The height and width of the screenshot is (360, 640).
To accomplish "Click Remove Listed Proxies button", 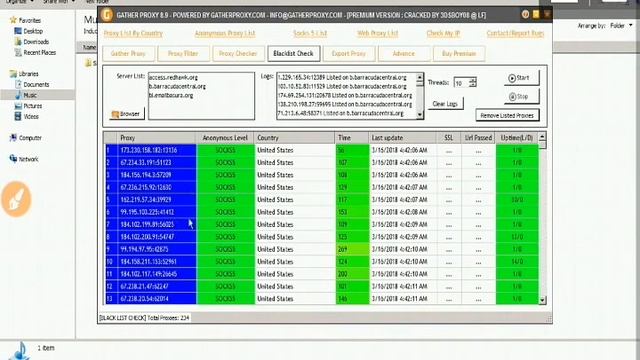I will click(507, 116).
